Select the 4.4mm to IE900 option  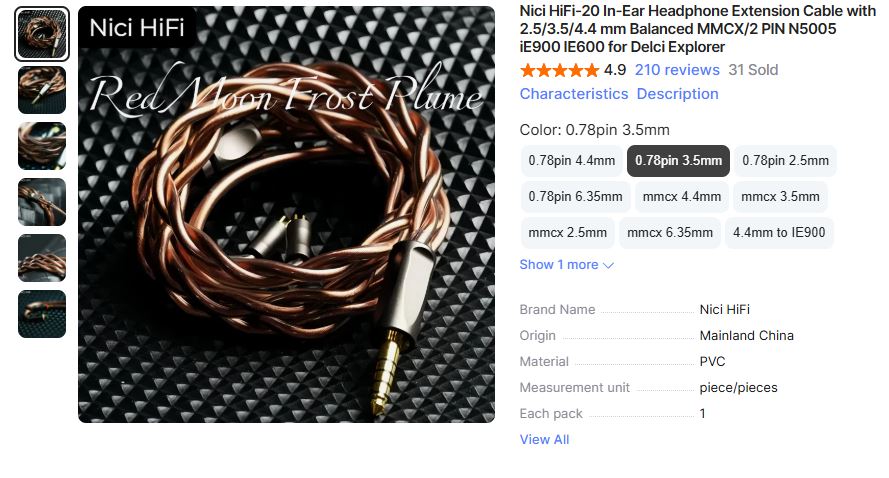tap(779, 232)
